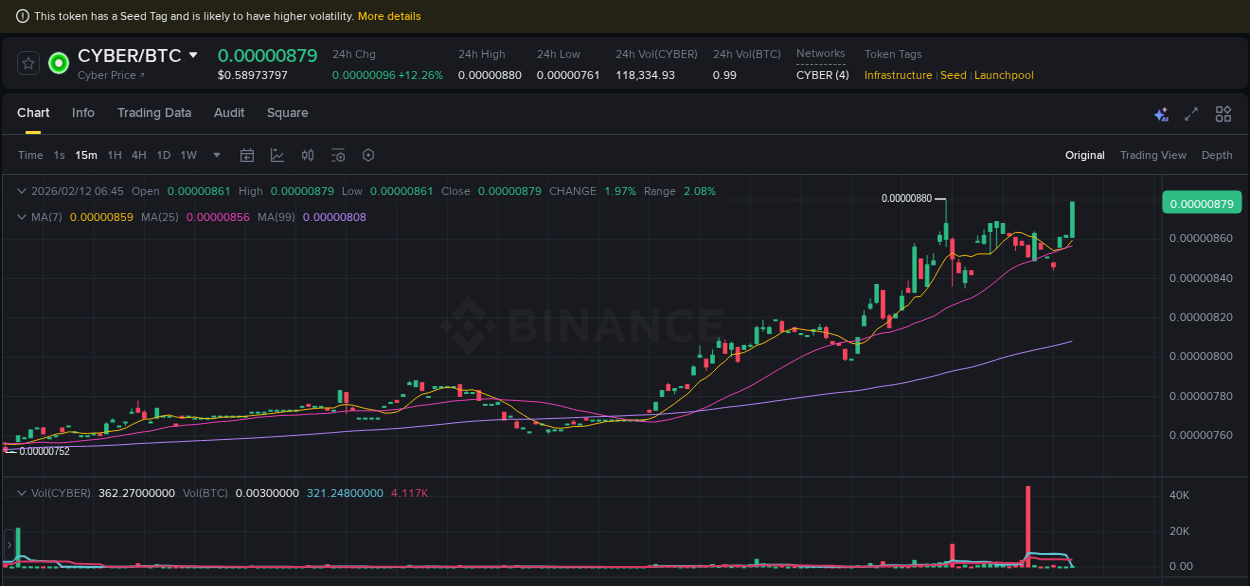Open the indicator settings list icon
Image resolution: width=1250 pixels, height=586 pixels.
[337, 155]
